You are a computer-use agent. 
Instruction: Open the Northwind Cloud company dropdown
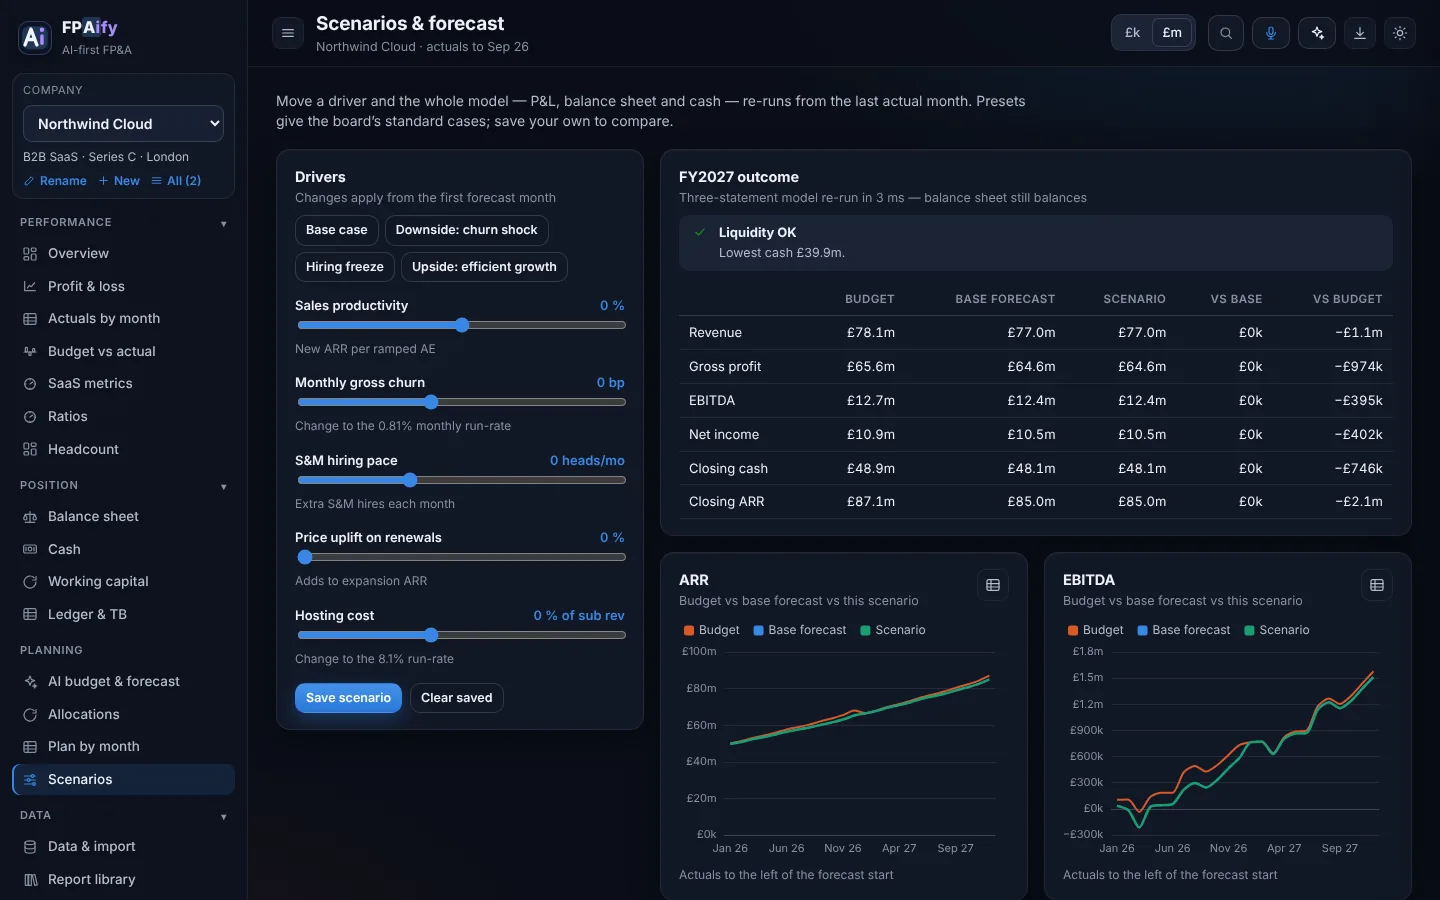(123, 124)
